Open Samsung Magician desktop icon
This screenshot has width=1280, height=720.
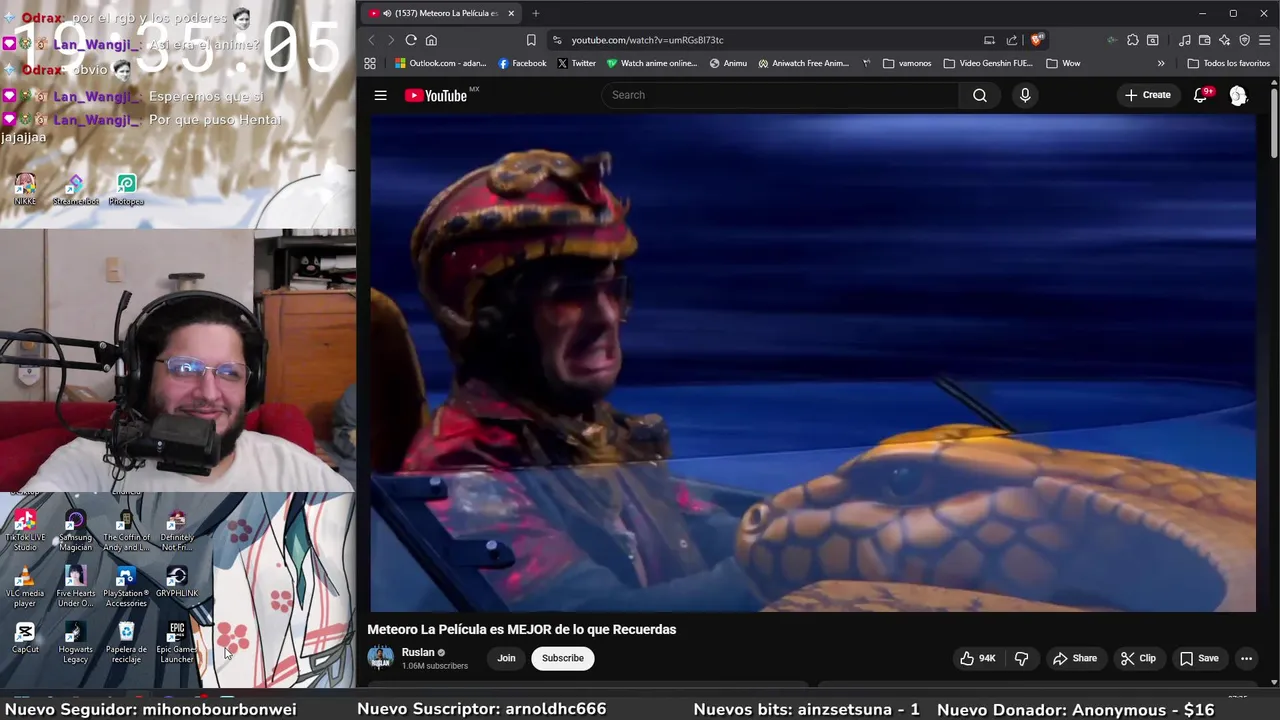click(75, 531)
